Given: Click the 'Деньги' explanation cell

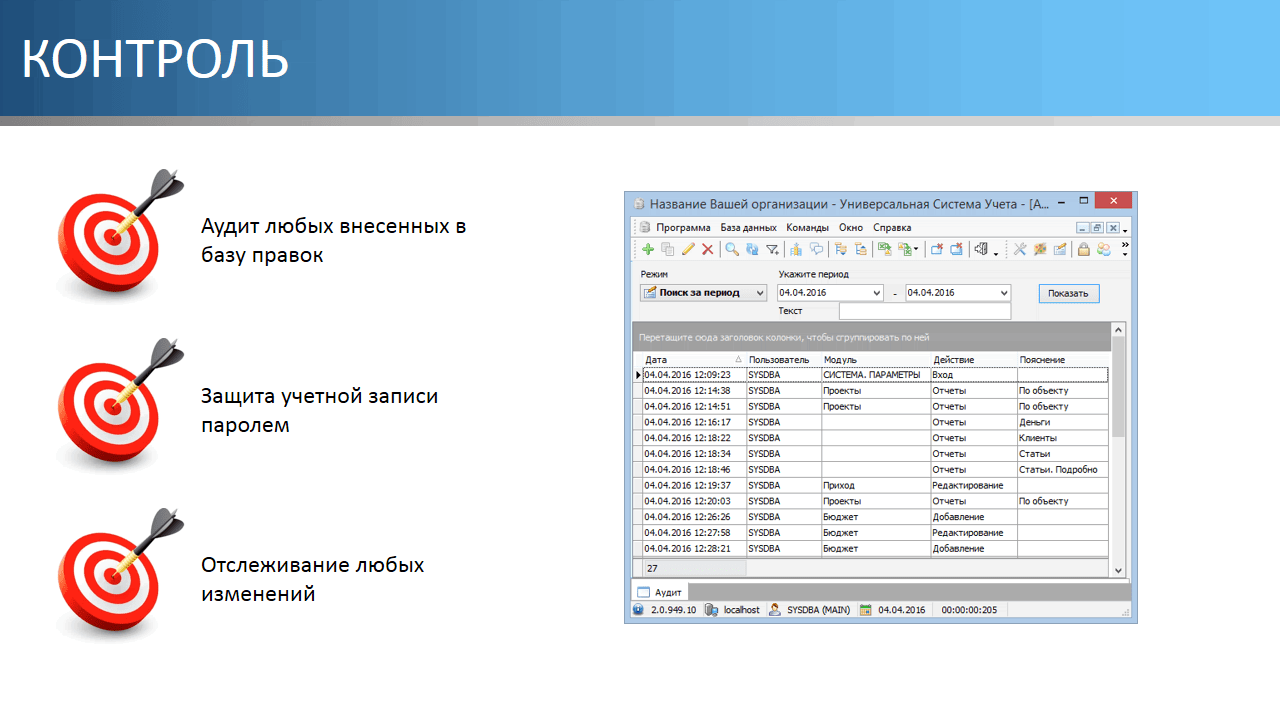Looking at the screenshot, I should (x=1063, y=422).
